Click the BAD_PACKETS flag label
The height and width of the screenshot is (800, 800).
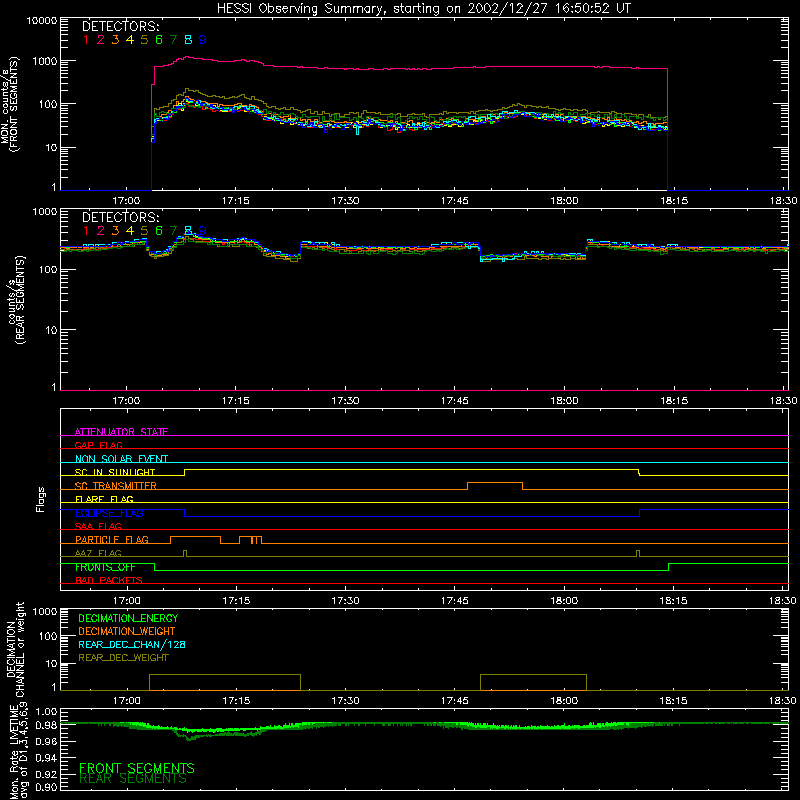point(109,580)
